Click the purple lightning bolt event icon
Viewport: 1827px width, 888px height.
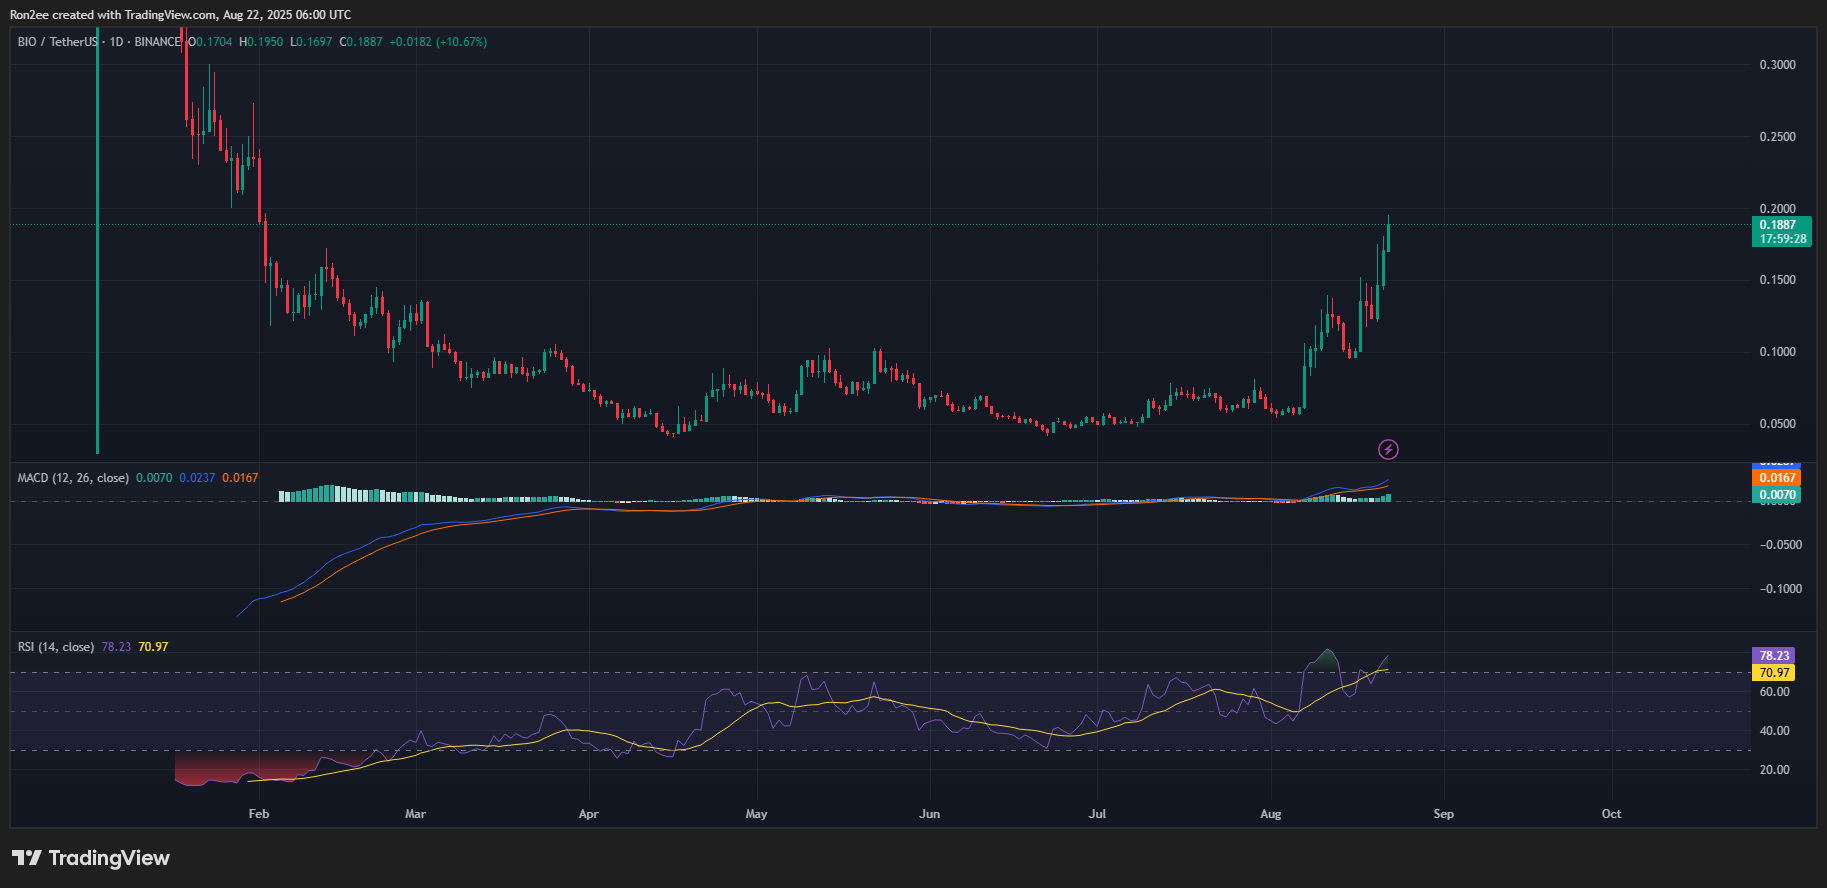click(1388, 450)
